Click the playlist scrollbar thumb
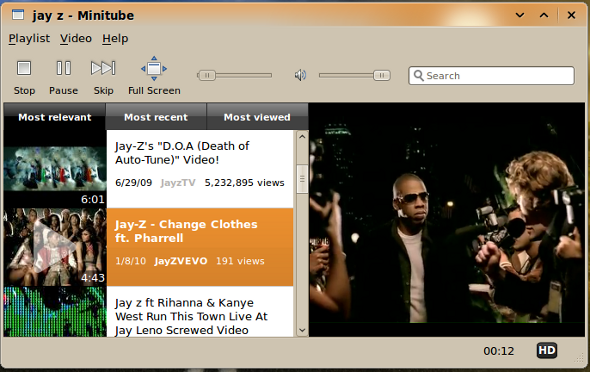 [302, 179]
